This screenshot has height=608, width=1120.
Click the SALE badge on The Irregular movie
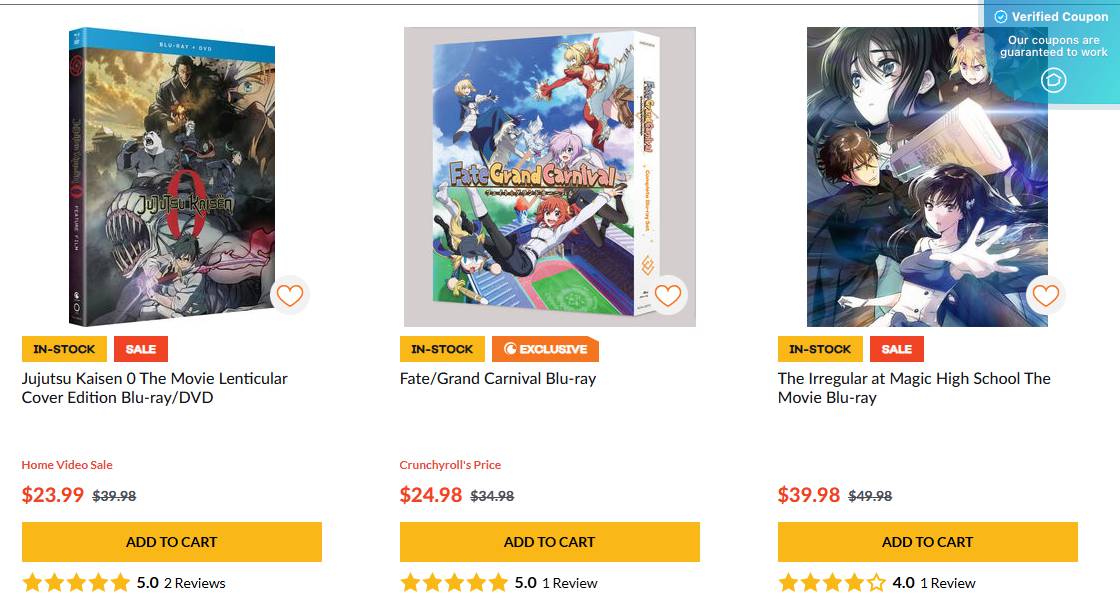pos(896,349)
